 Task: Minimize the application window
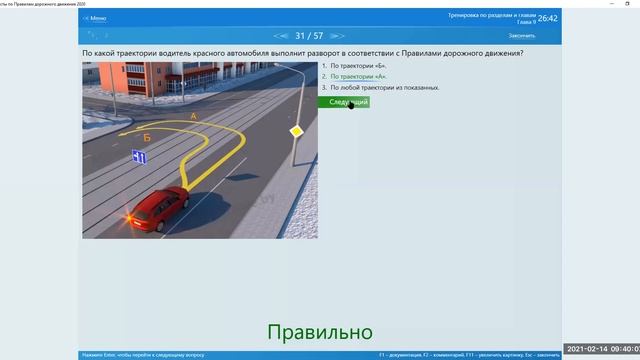612,4
